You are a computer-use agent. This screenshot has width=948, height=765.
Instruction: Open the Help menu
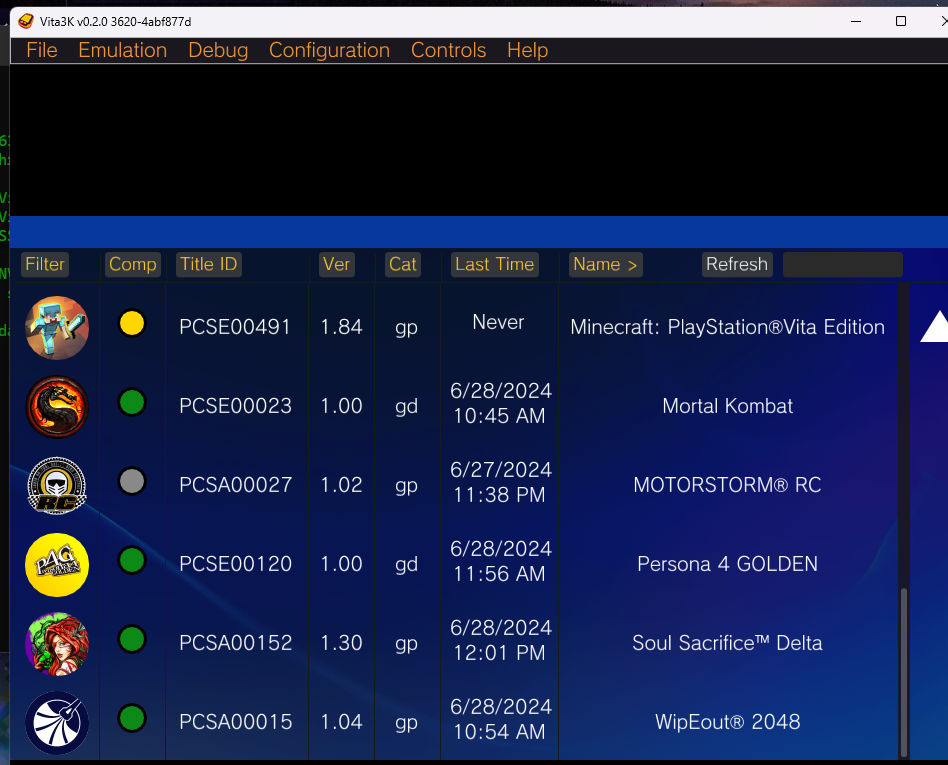[528, 50]
